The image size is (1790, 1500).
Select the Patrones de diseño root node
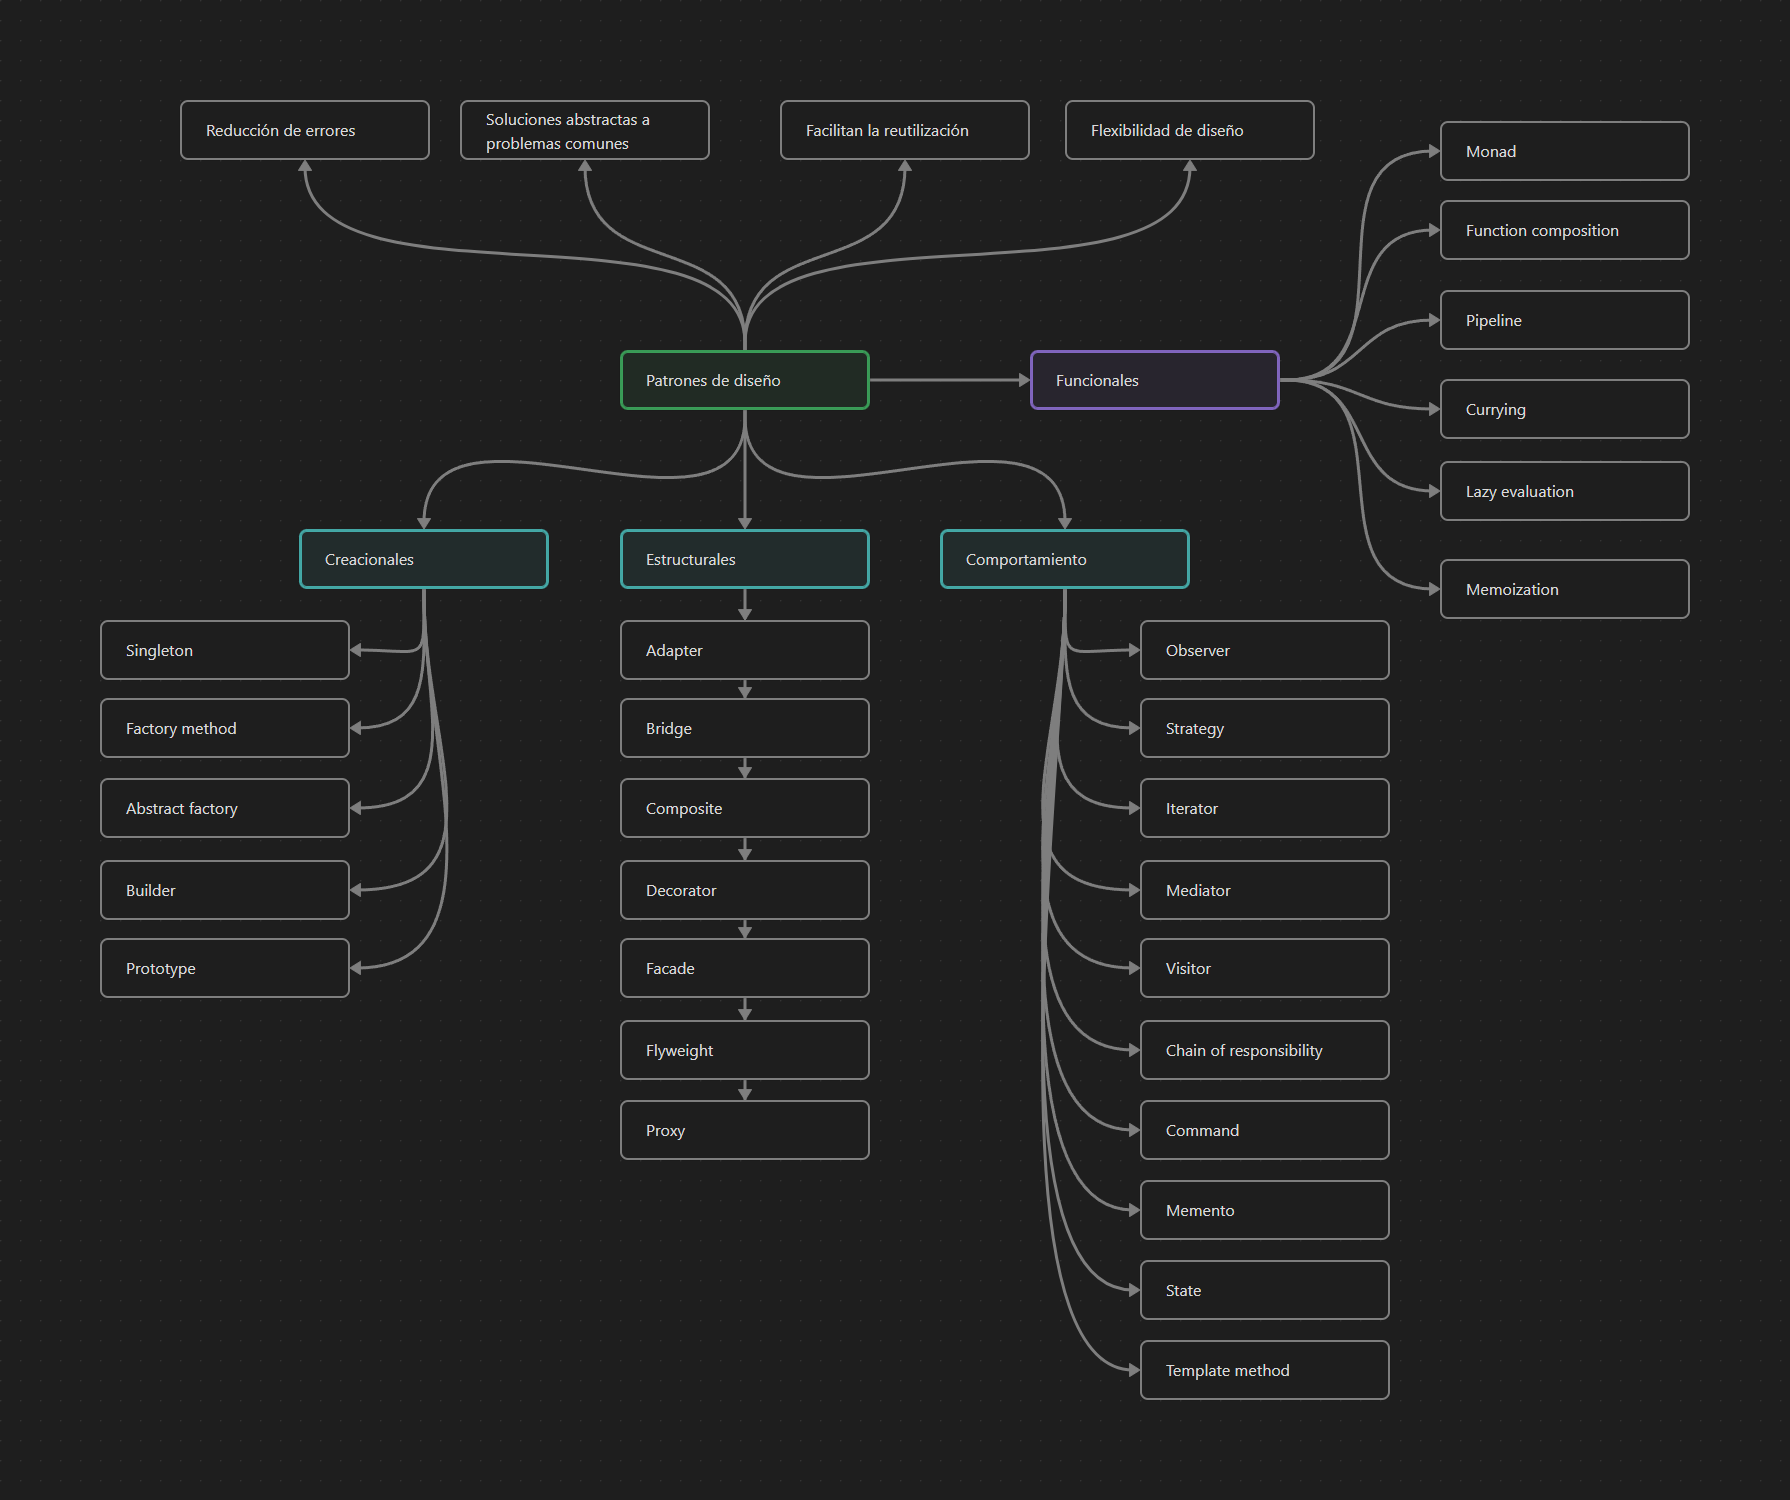(x=745, y=380)
